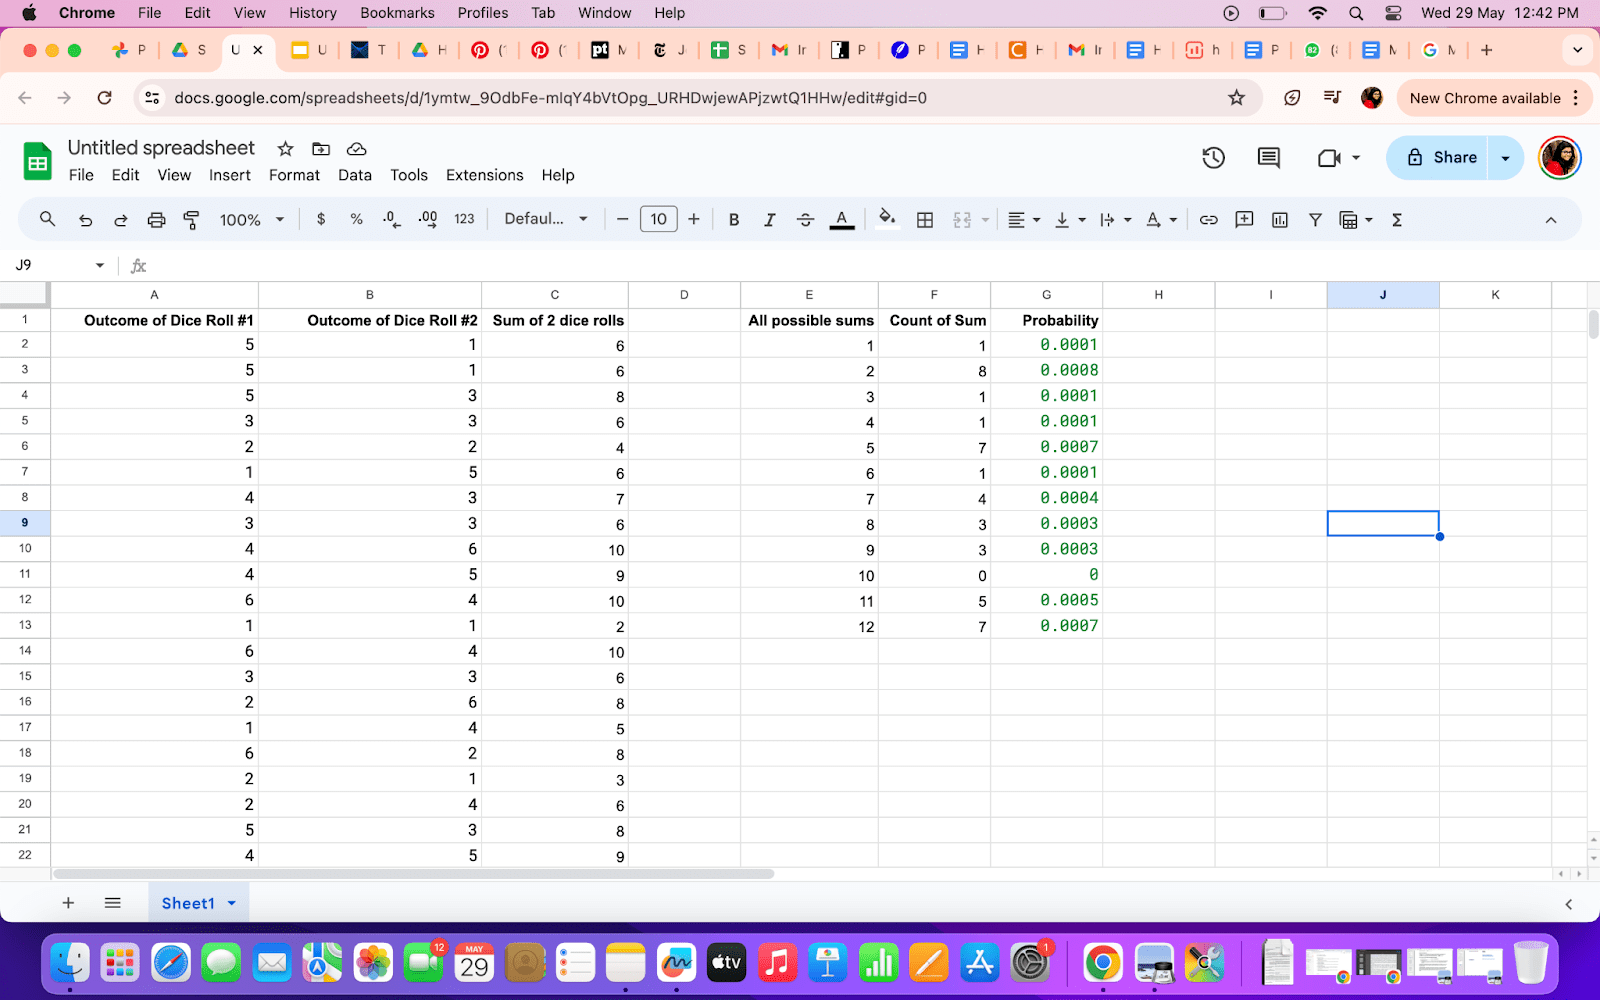Open the functions menu with sigma icon
This screenshot has width=1600, height=1000.
(x=1397, y=219)
